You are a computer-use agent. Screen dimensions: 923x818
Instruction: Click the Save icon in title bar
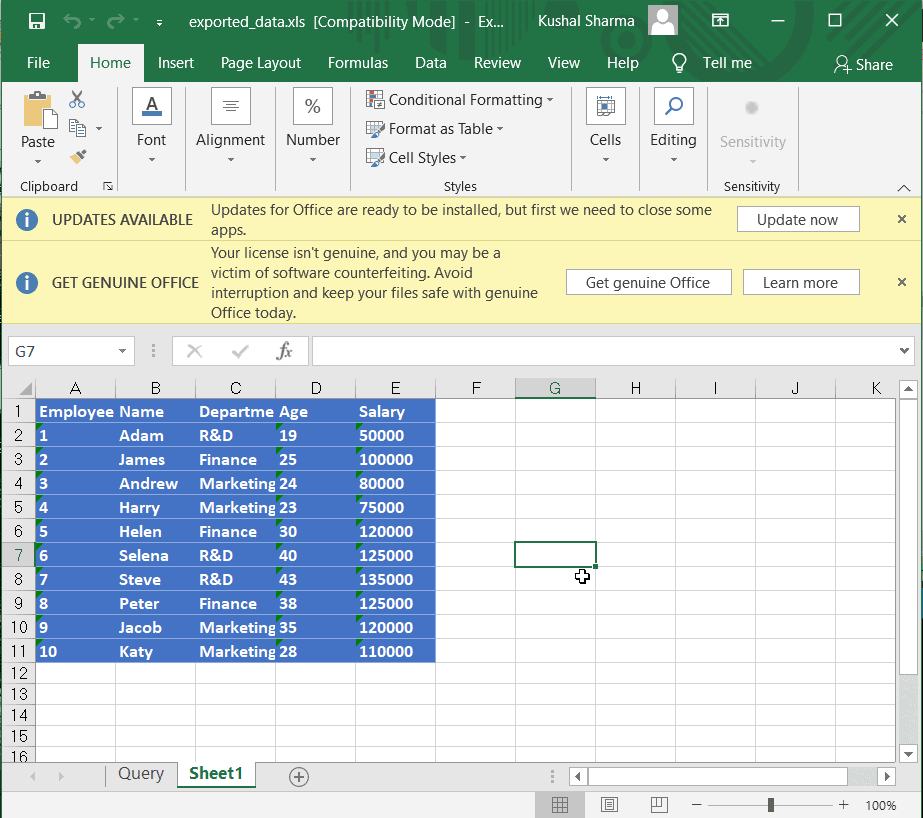coord(36,21)
